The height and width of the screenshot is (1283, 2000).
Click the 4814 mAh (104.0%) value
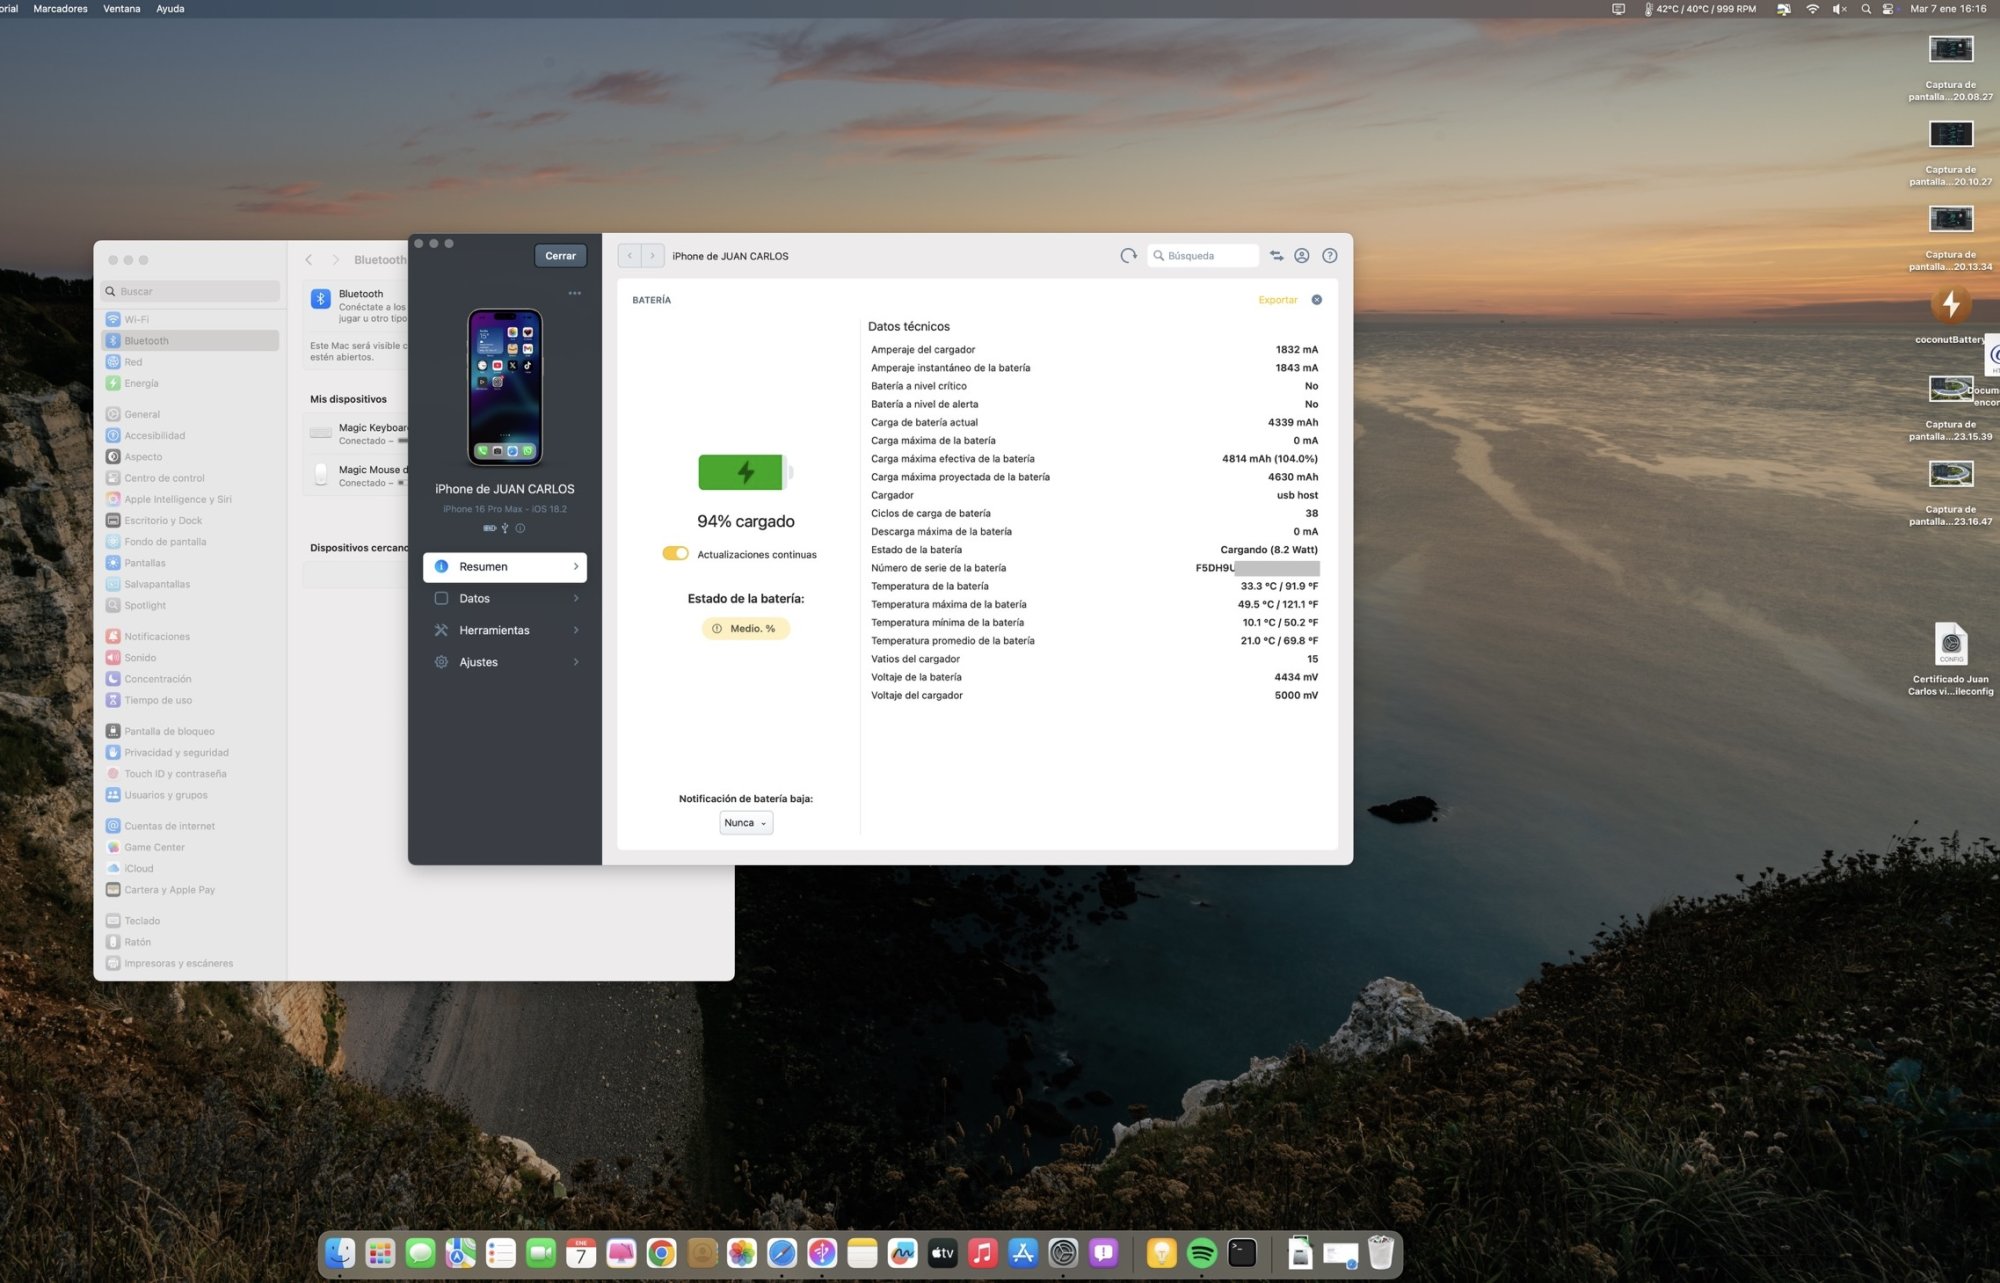tap(1270, 459)
